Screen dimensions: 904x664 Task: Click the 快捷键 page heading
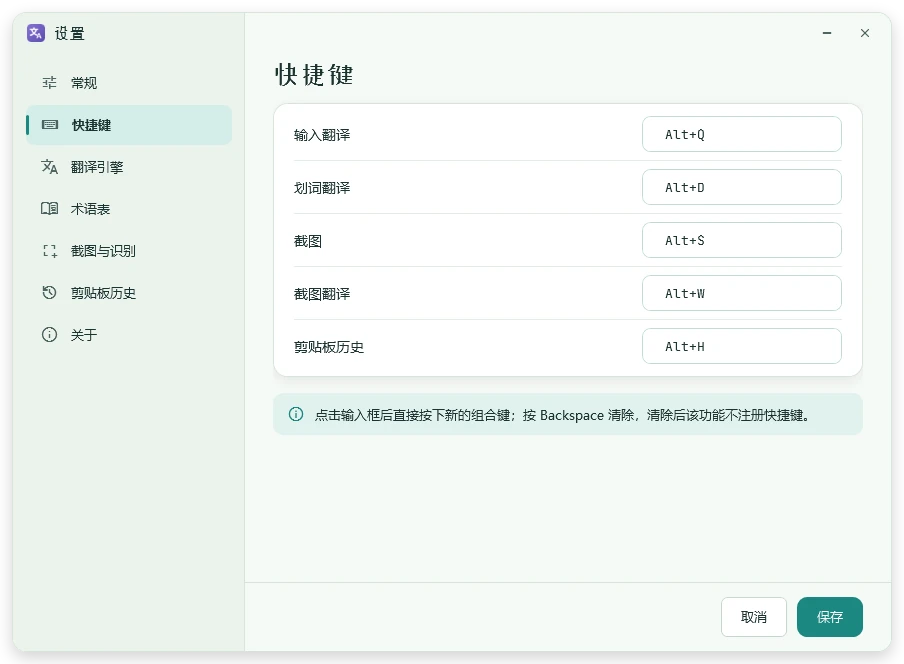[x=314, y=75]
